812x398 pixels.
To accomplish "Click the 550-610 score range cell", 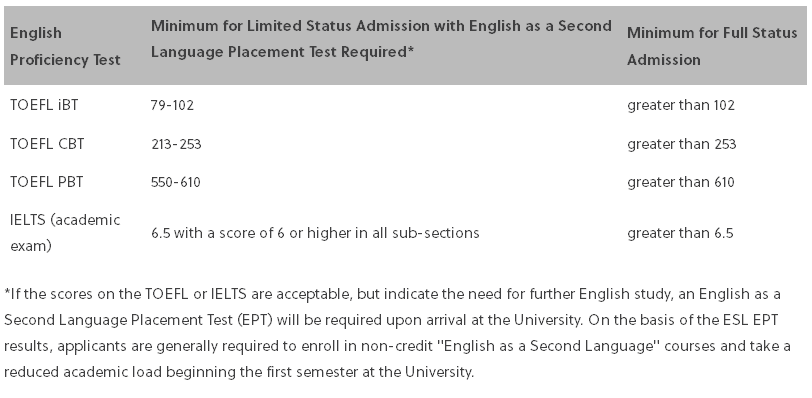I will click(176, 182).
